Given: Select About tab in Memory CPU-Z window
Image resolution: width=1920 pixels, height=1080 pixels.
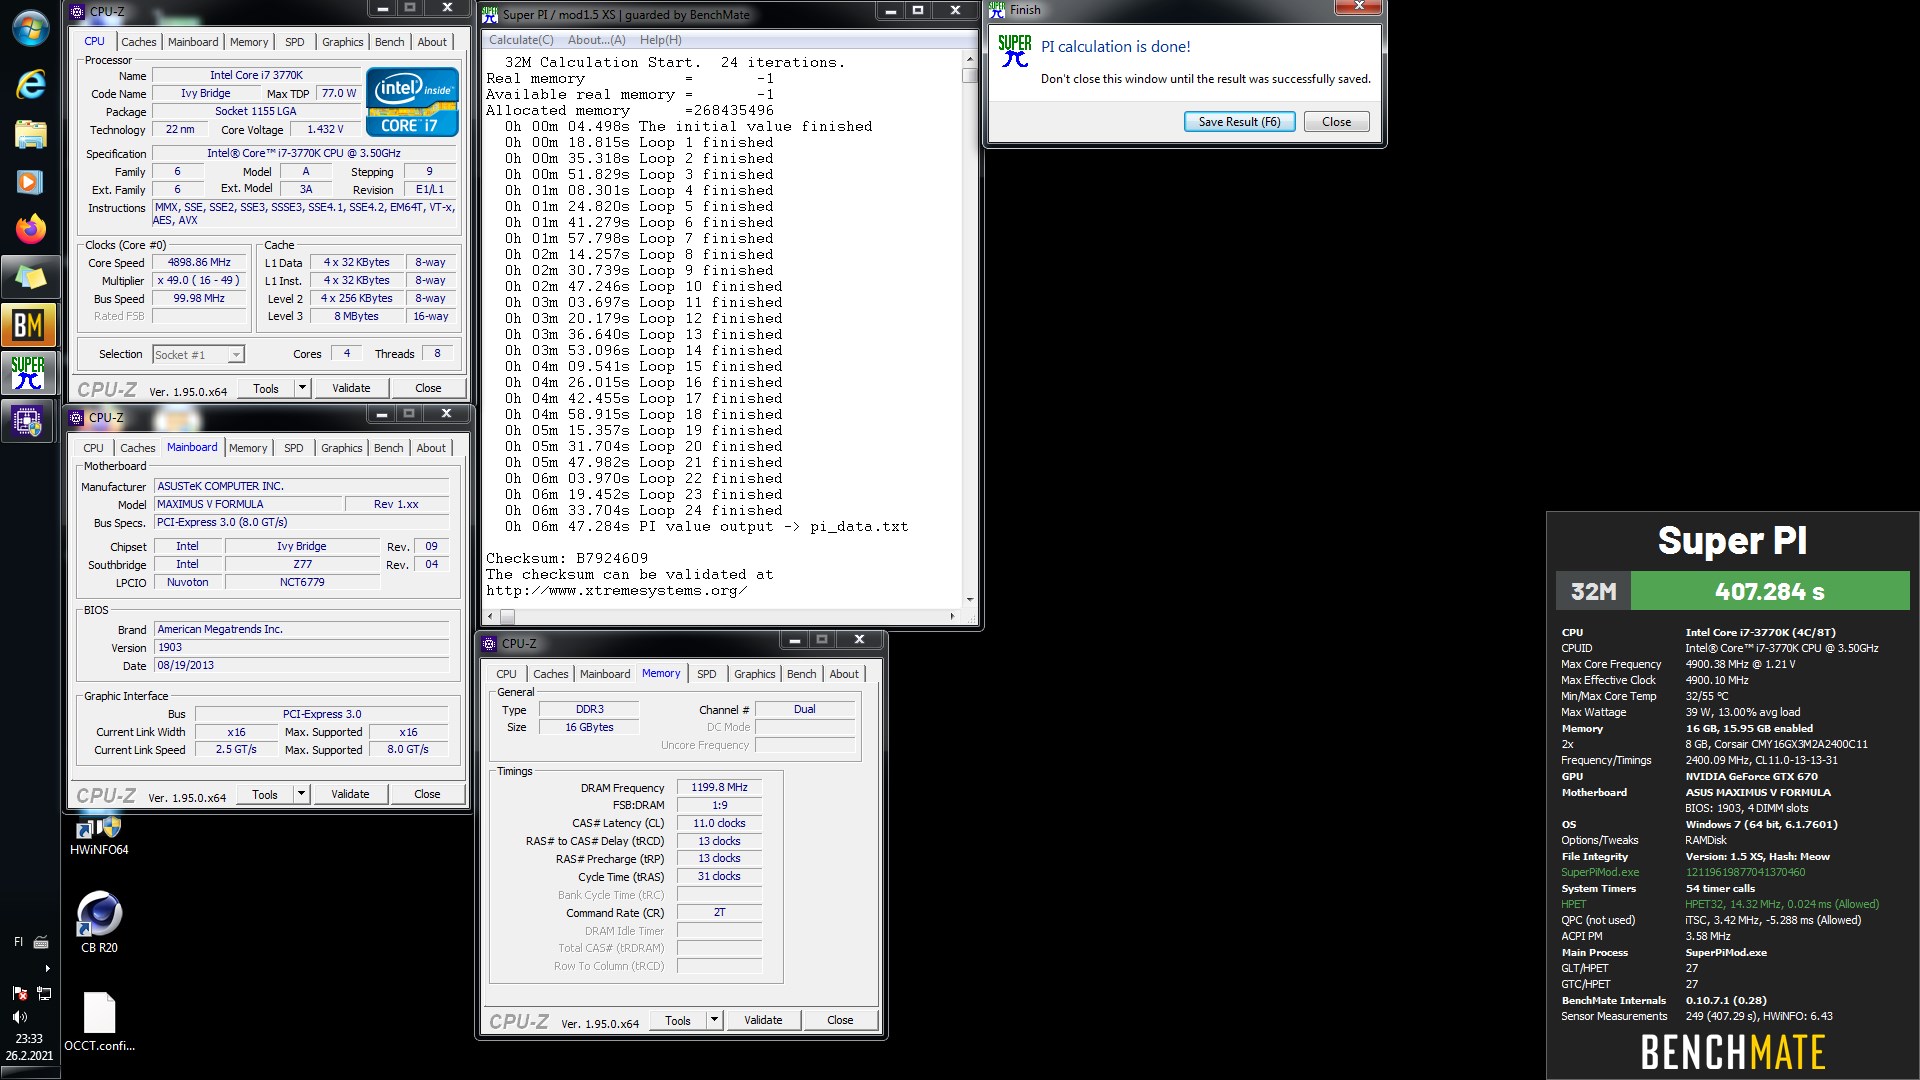Looking at the screenshot, I should [x=844, y=674].
